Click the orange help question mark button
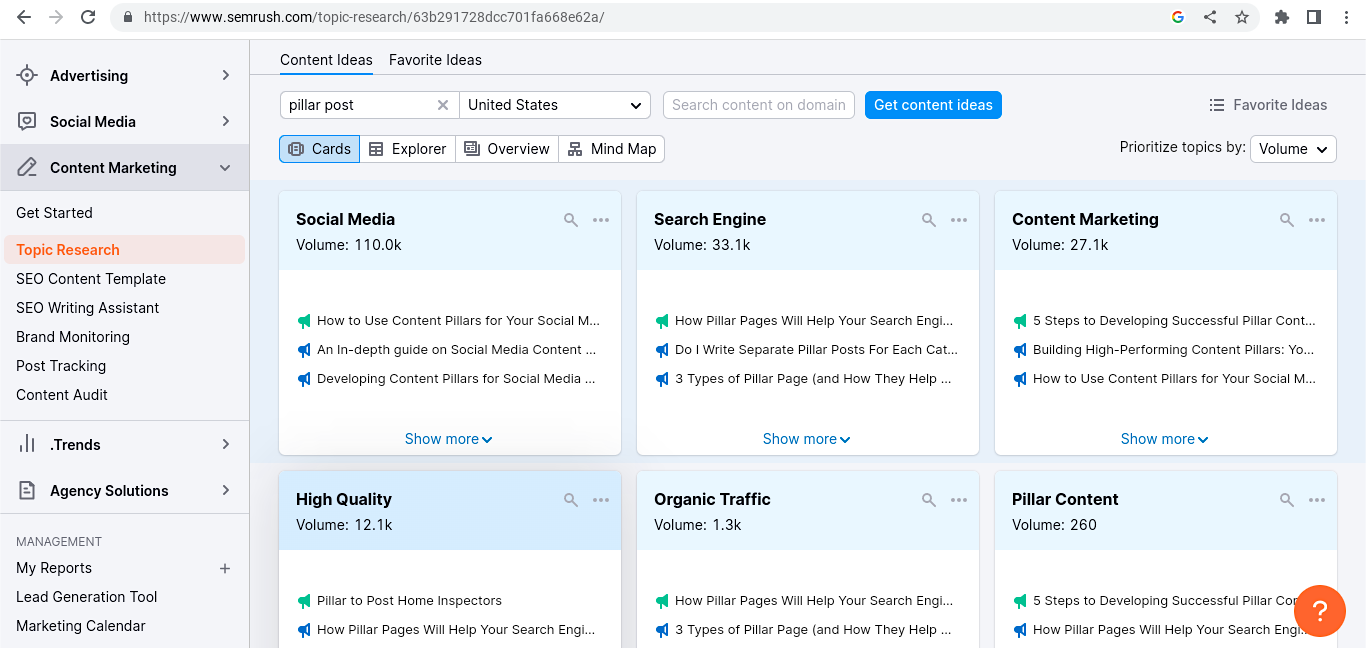This screenshot has width=1366, height=648. [1319, 611]
